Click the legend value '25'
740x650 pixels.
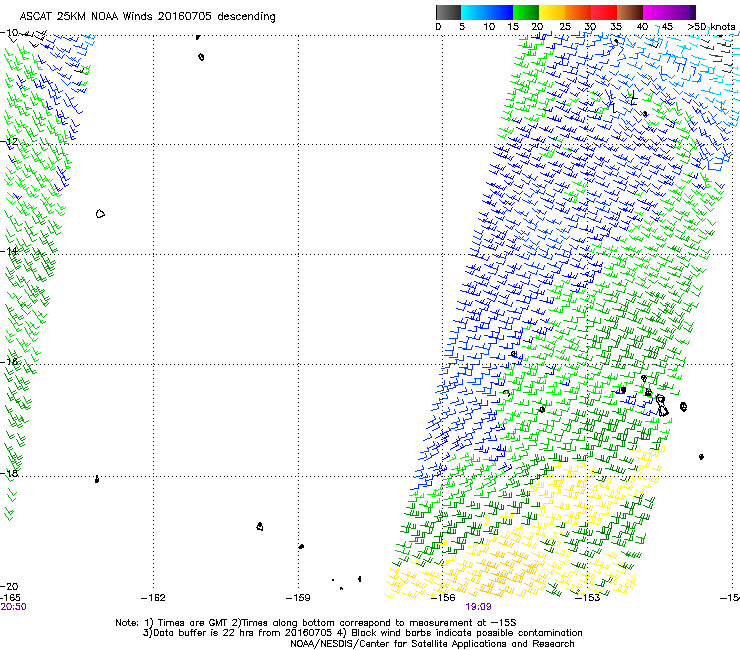coord(565,27)
